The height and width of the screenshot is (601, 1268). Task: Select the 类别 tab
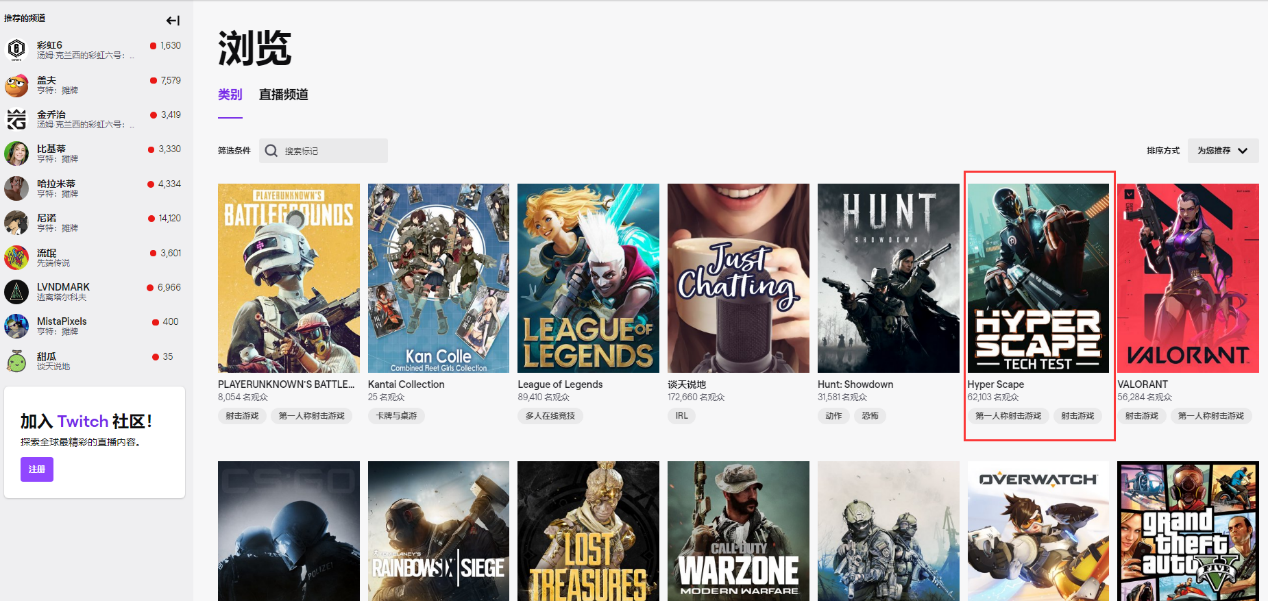[230, 95]
